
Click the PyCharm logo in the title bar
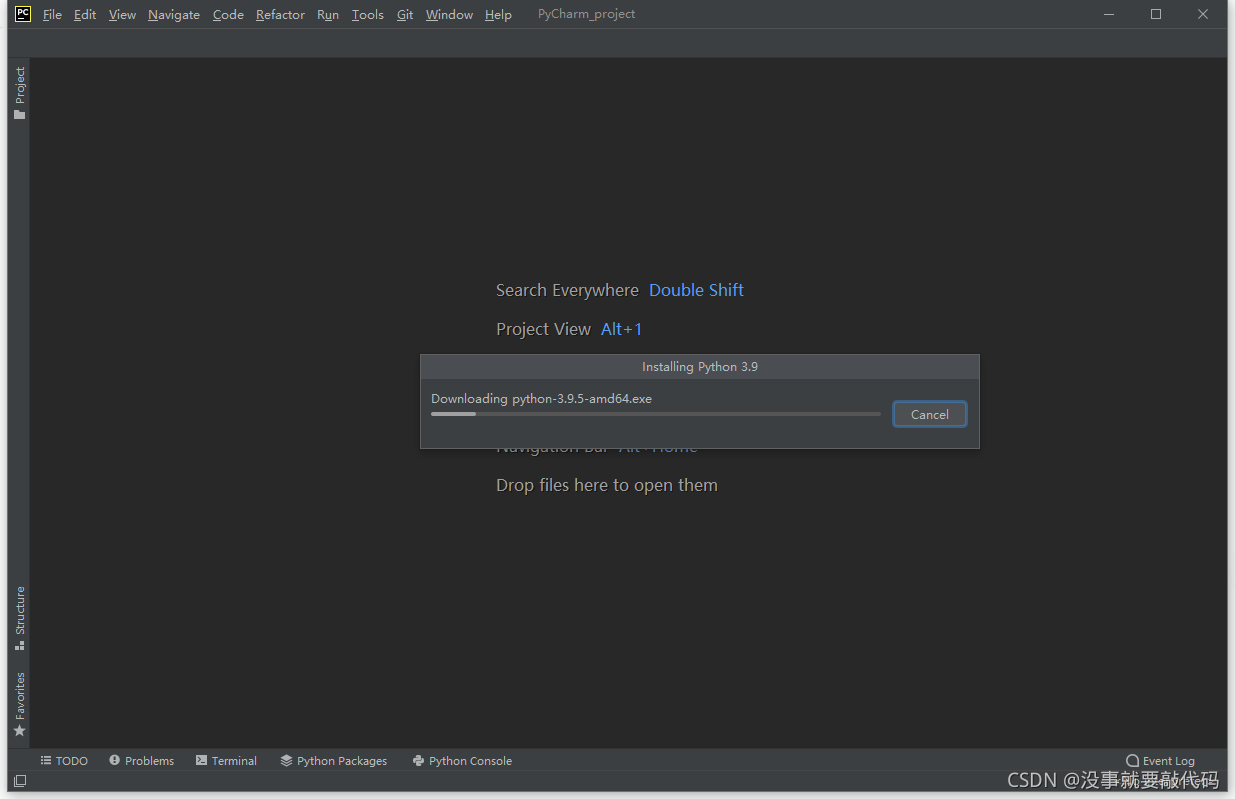(21, 14)
